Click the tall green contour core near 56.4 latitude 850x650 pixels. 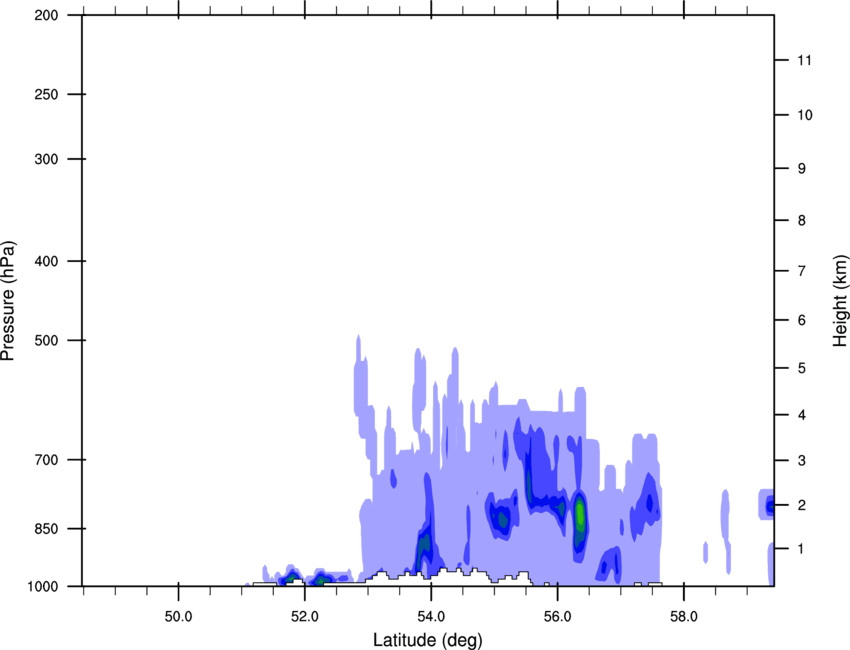579,515
